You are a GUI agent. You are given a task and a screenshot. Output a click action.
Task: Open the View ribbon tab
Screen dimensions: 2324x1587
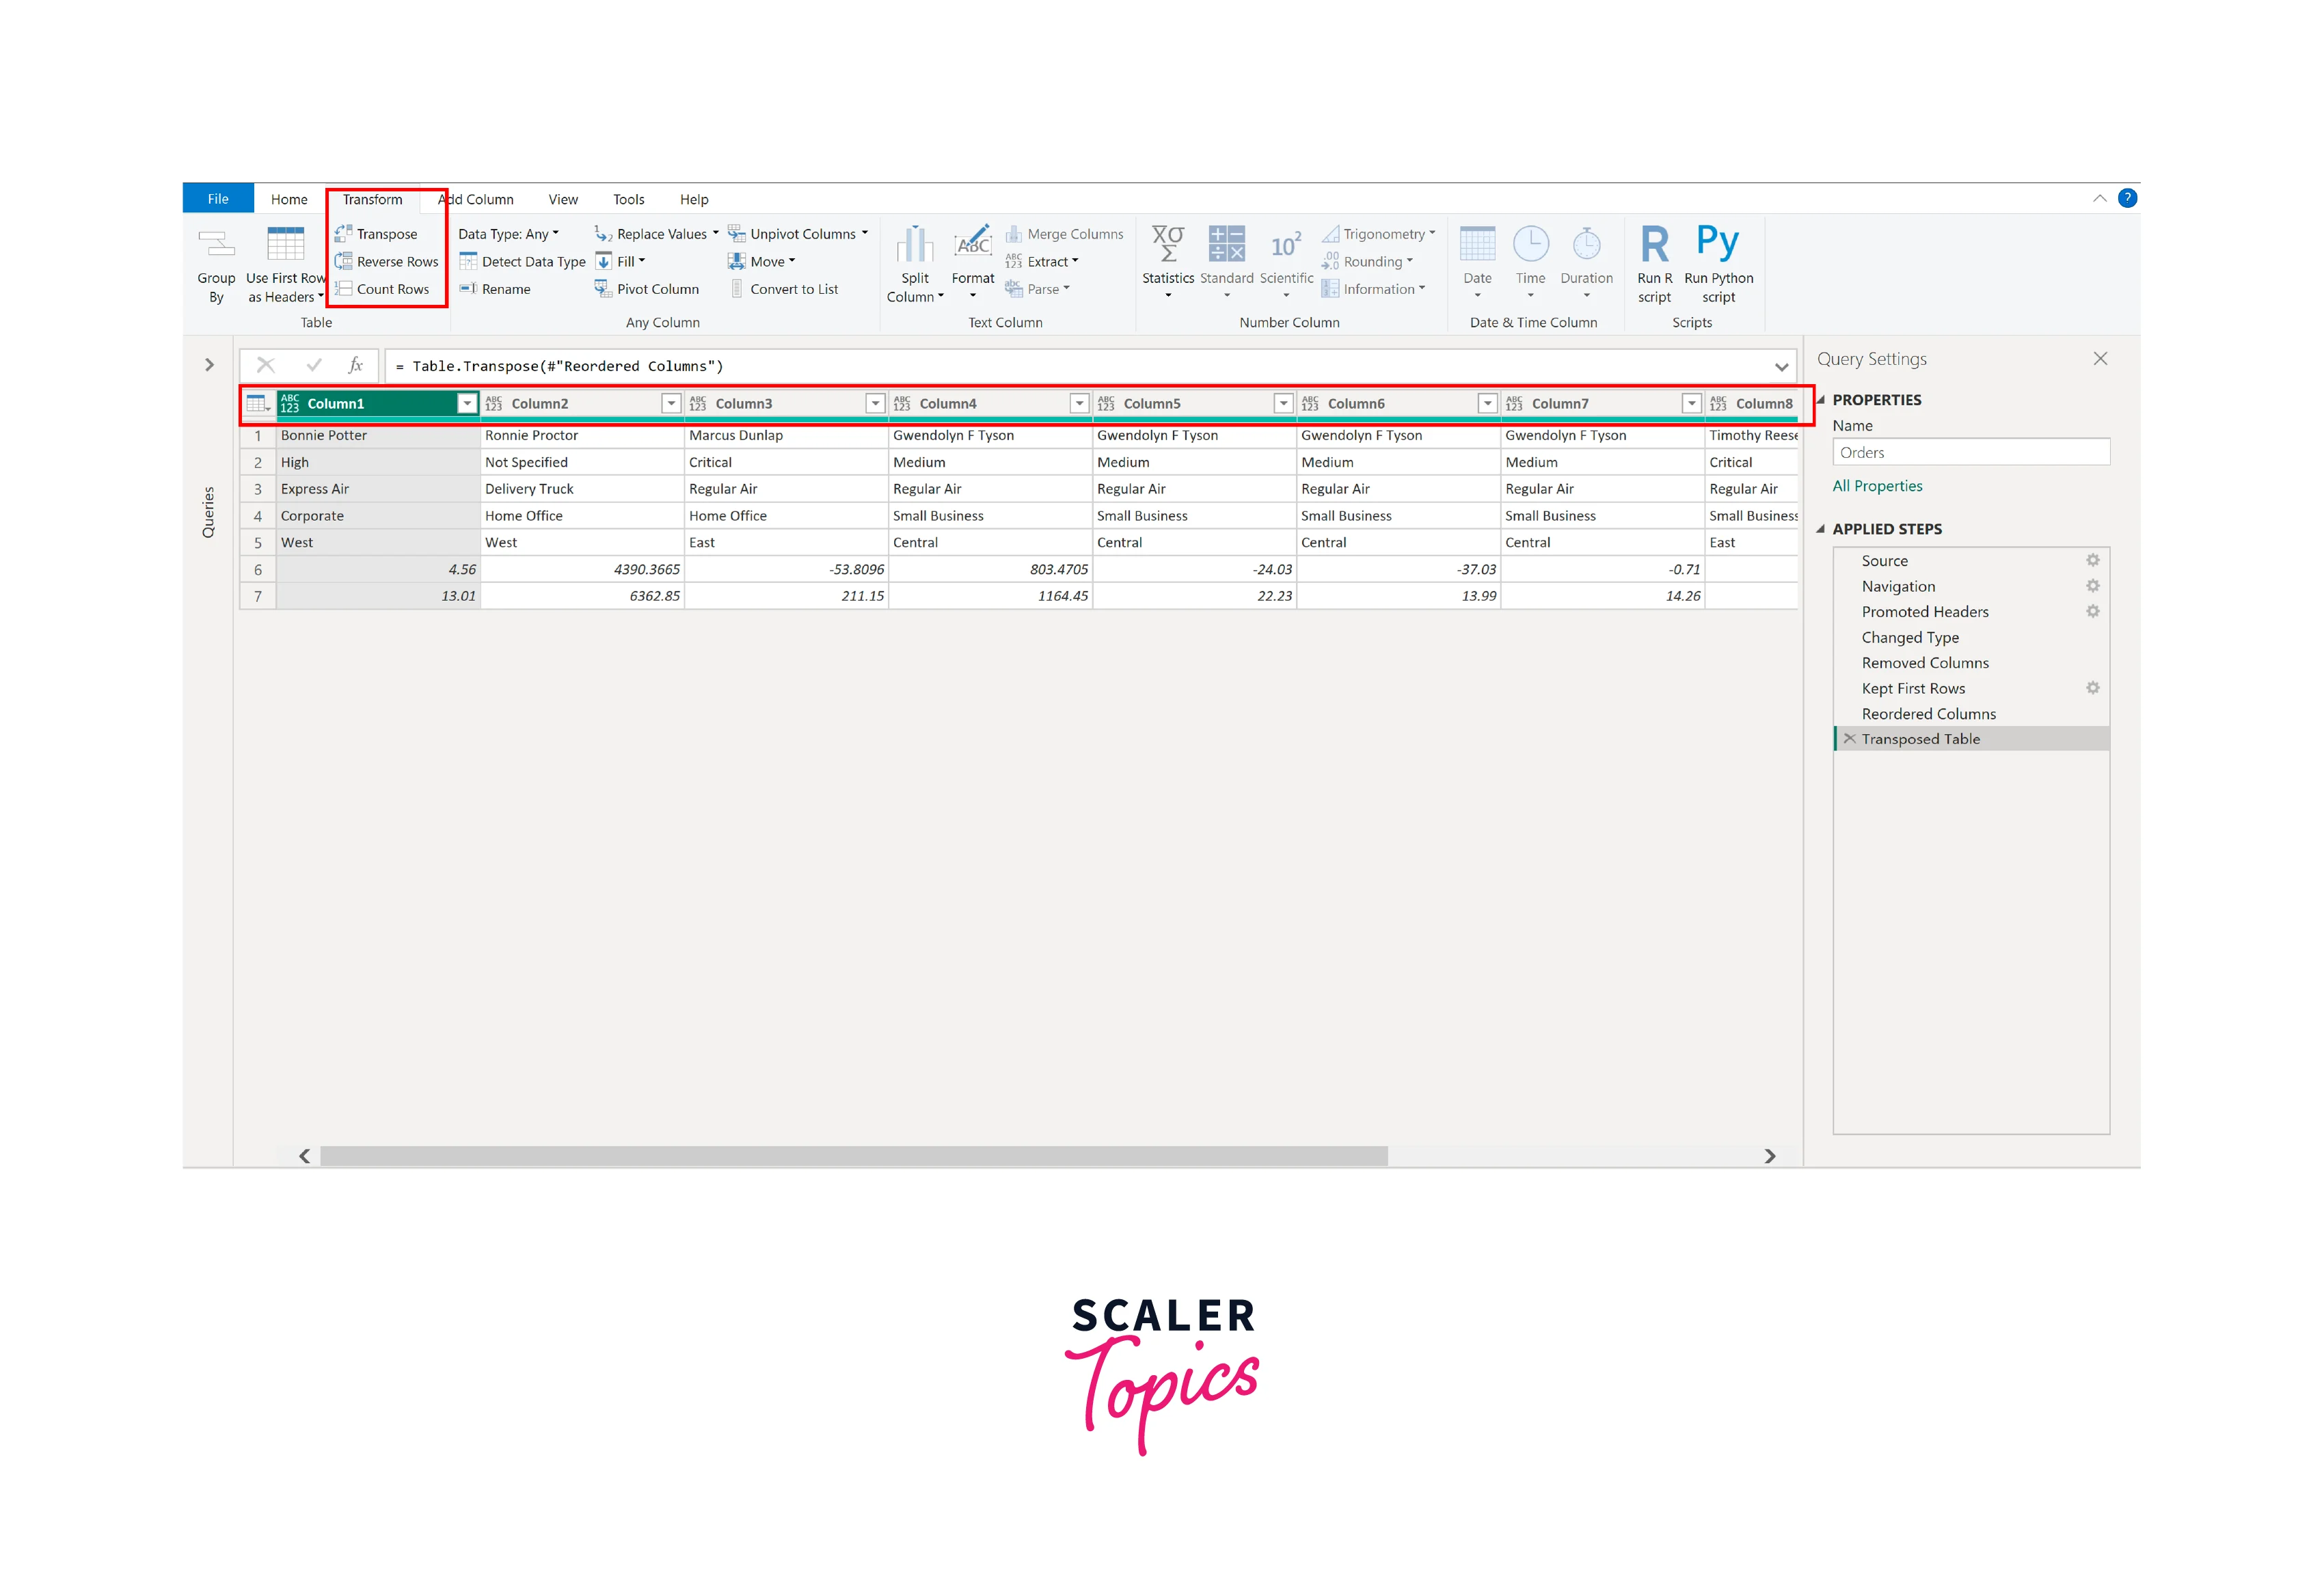(x=563, y=199)
